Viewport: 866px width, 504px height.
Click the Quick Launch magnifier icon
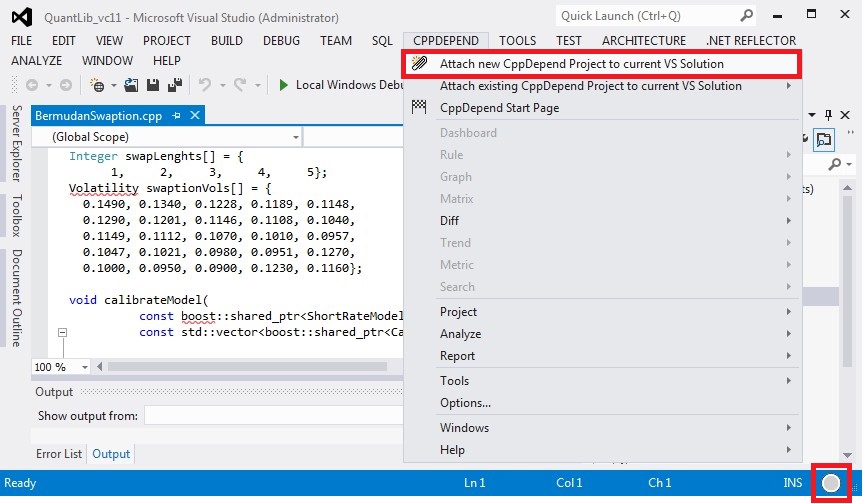[x=746, y=15]
